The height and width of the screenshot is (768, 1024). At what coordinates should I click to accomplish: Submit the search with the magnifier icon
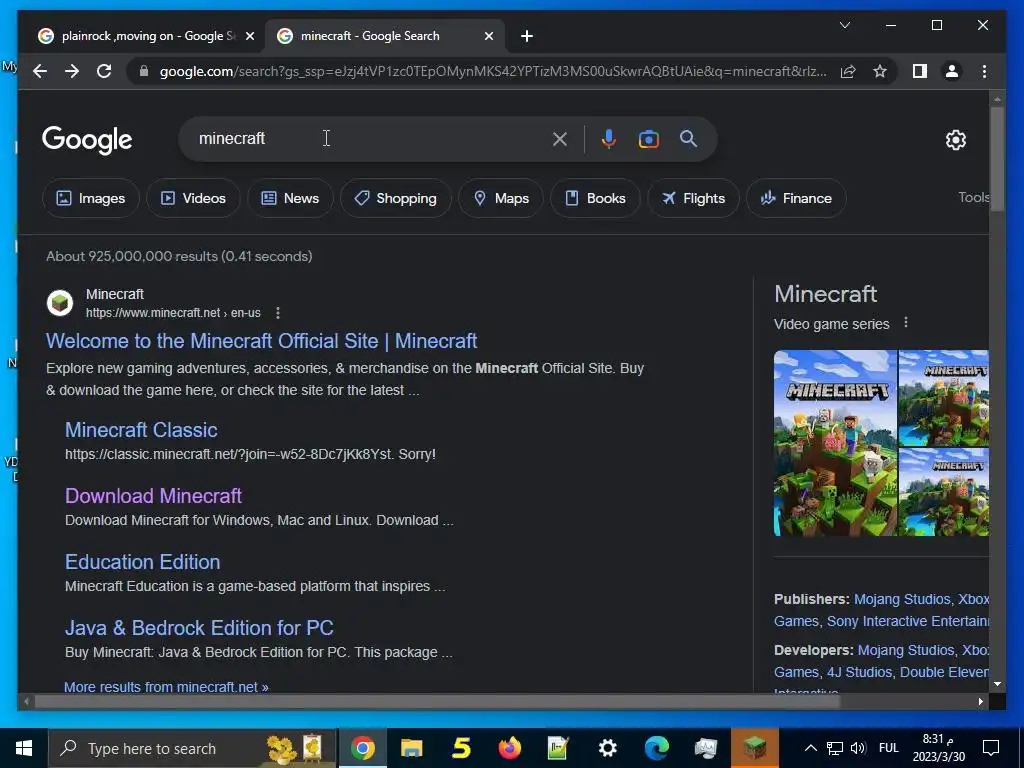coord(688,138)
